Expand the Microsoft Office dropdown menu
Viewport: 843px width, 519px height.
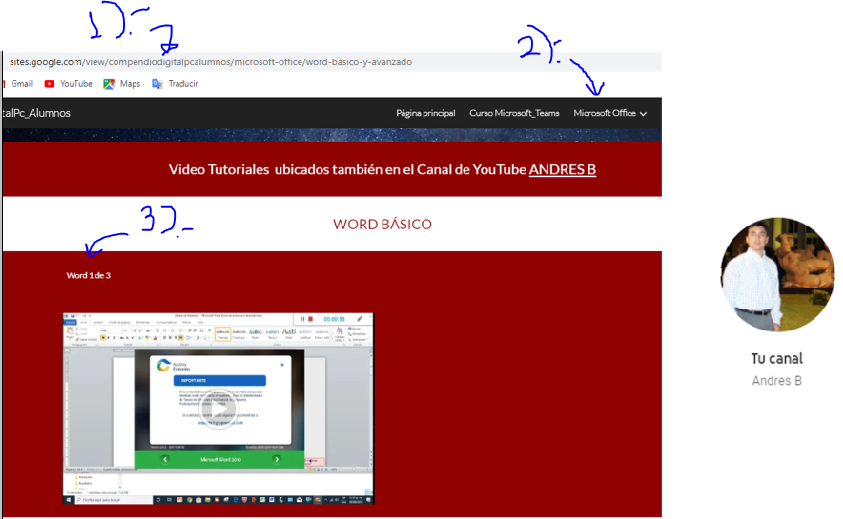610,113
